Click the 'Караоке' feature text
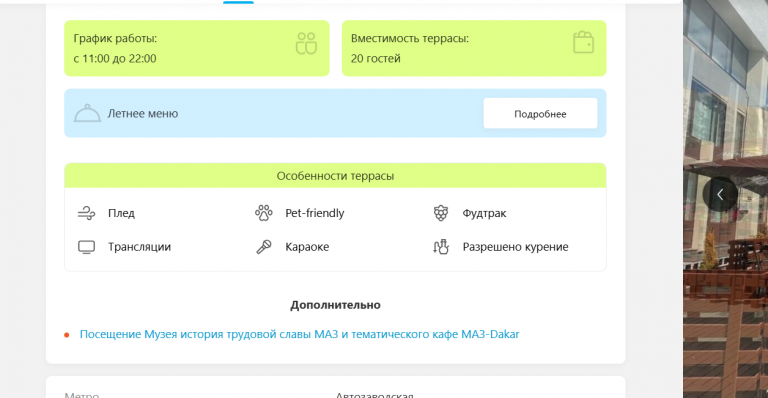Viewport: 768px width, 398px height. click(x=307, y=247)
